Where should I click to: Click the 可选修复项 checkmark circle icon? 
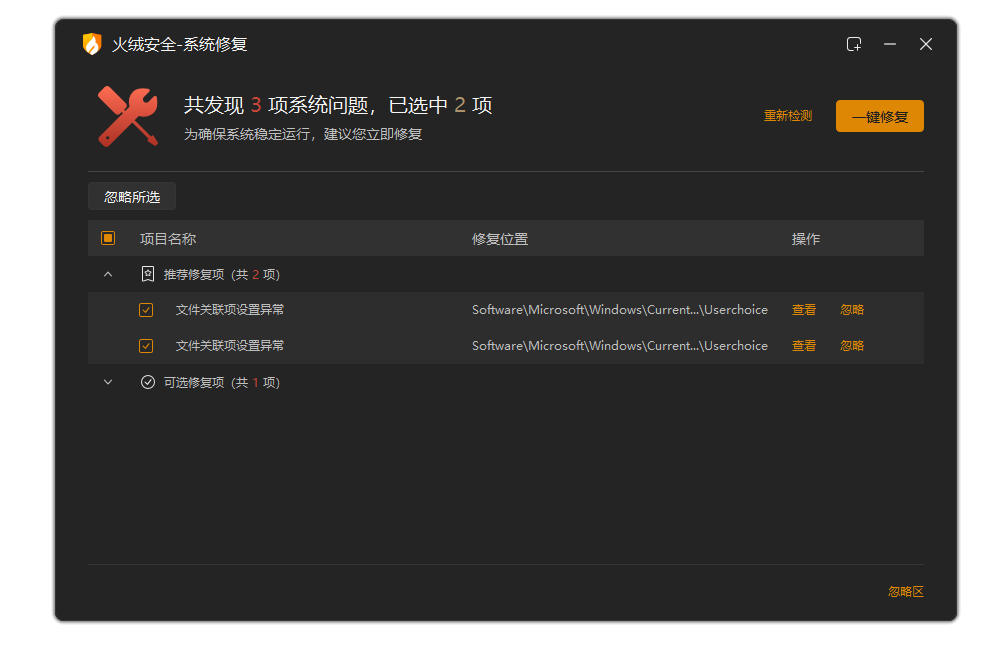pyautogui.click(x=147, y=382)
